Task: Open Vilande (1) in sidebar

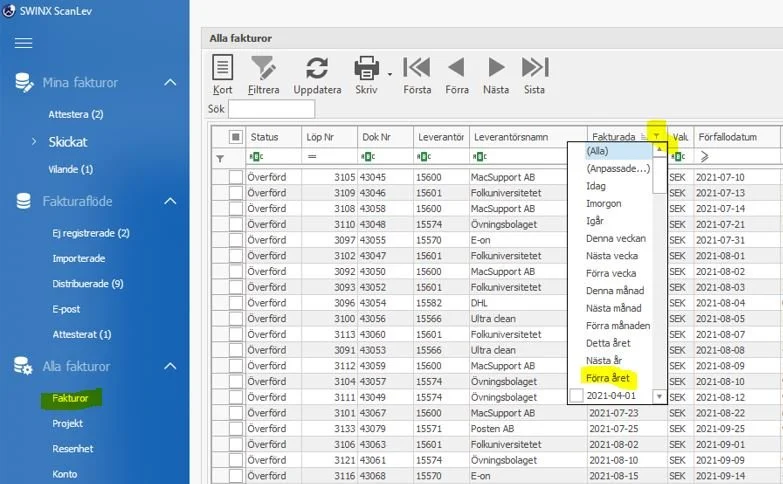Action: point(70,169)
